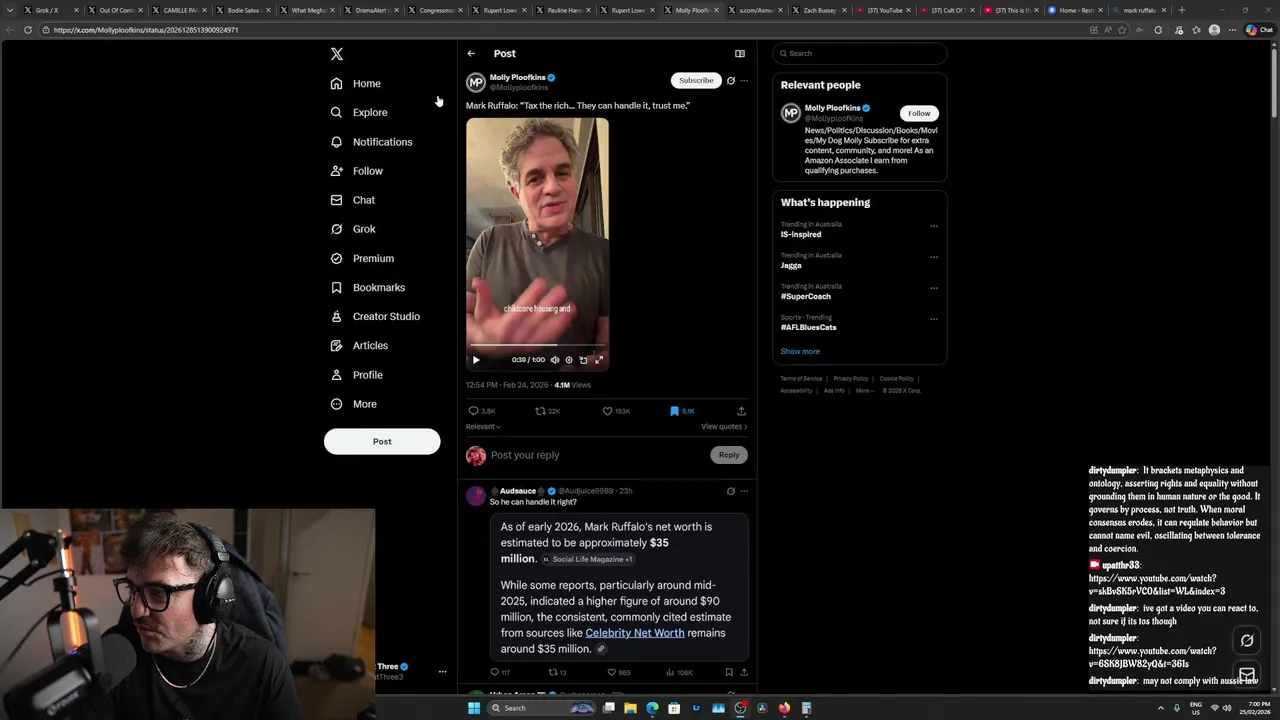The image size is (1280, 720).
Task: Open reader view icon in Post header
Action: coord(740,54)
